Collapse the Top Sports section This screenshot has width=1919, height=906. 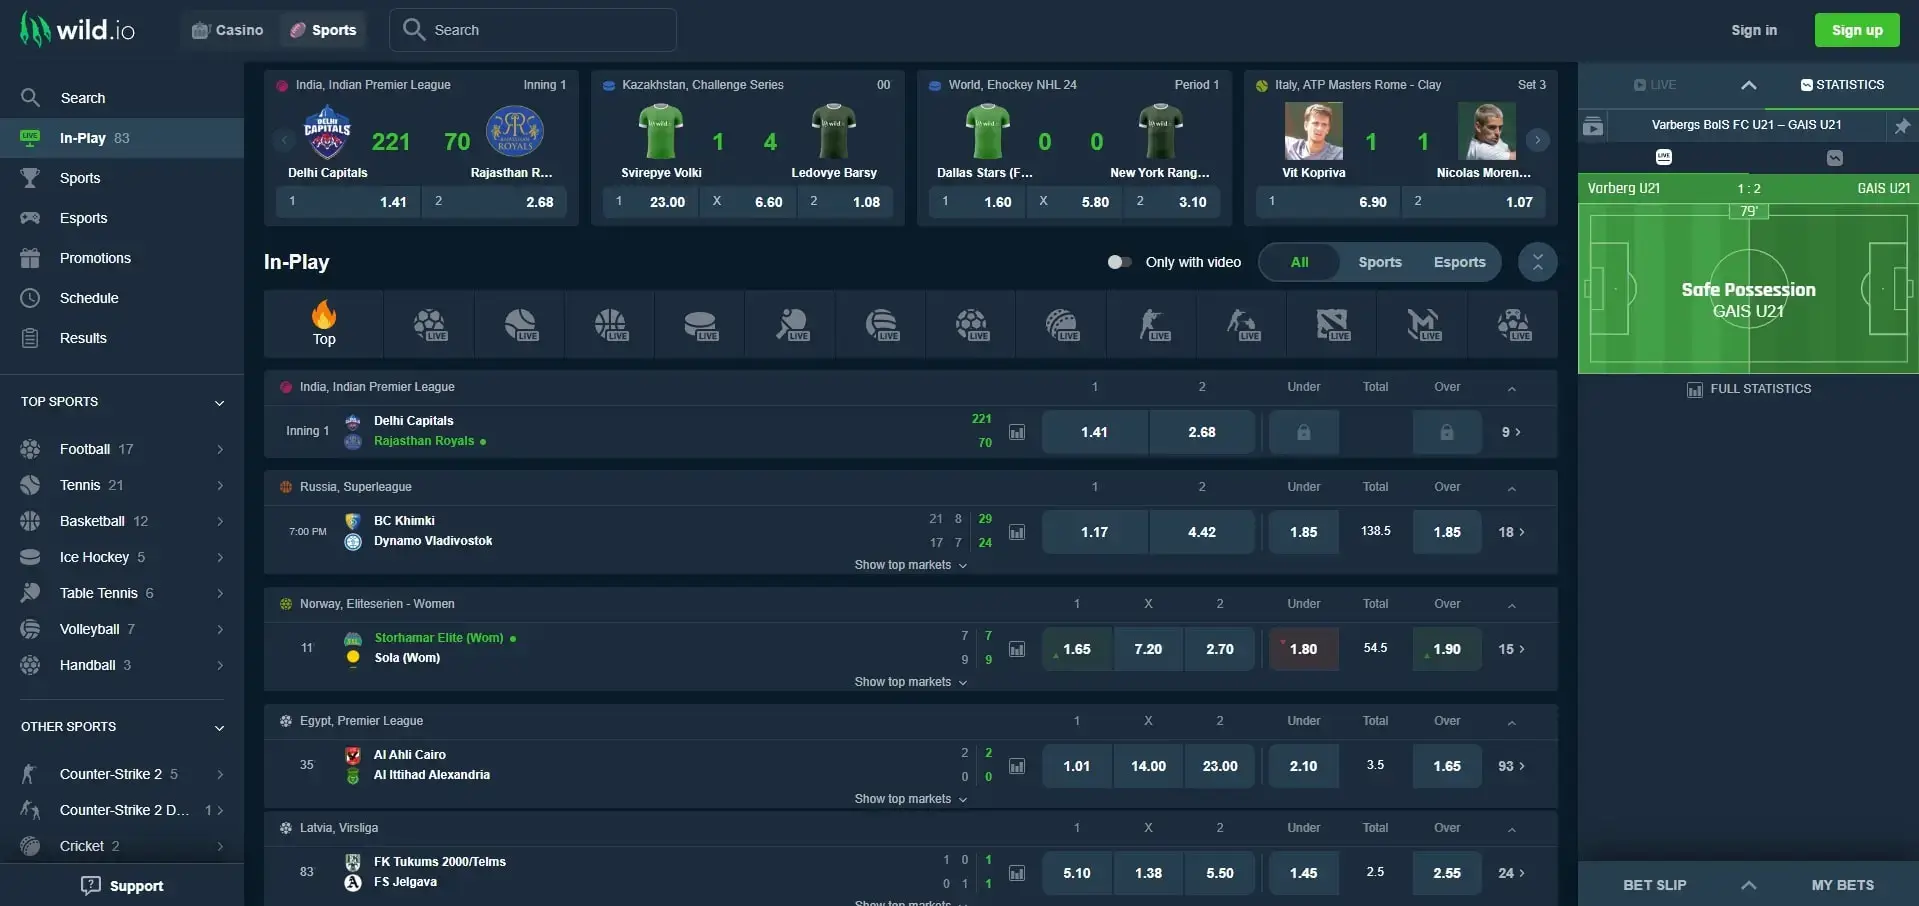[219, 403]
